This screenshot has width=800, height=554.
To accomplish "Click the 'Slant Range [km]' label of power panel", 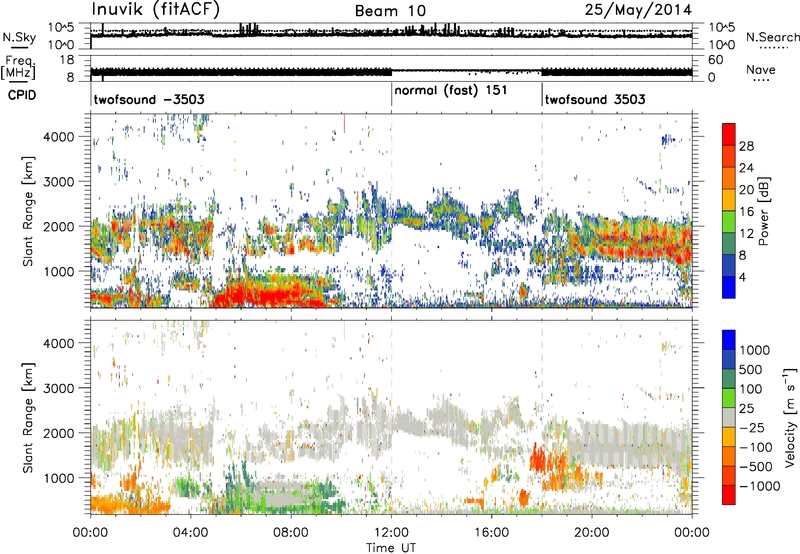I will 28,211.
